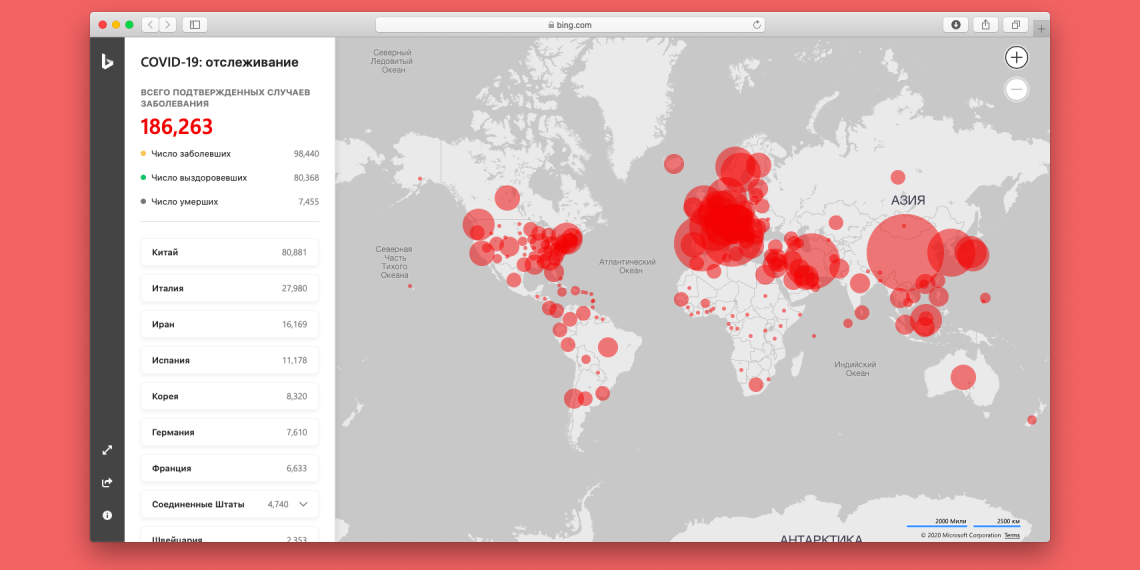Select Италия in the country list
This screenshot has width=1140, height=570.
click(229, 288)
